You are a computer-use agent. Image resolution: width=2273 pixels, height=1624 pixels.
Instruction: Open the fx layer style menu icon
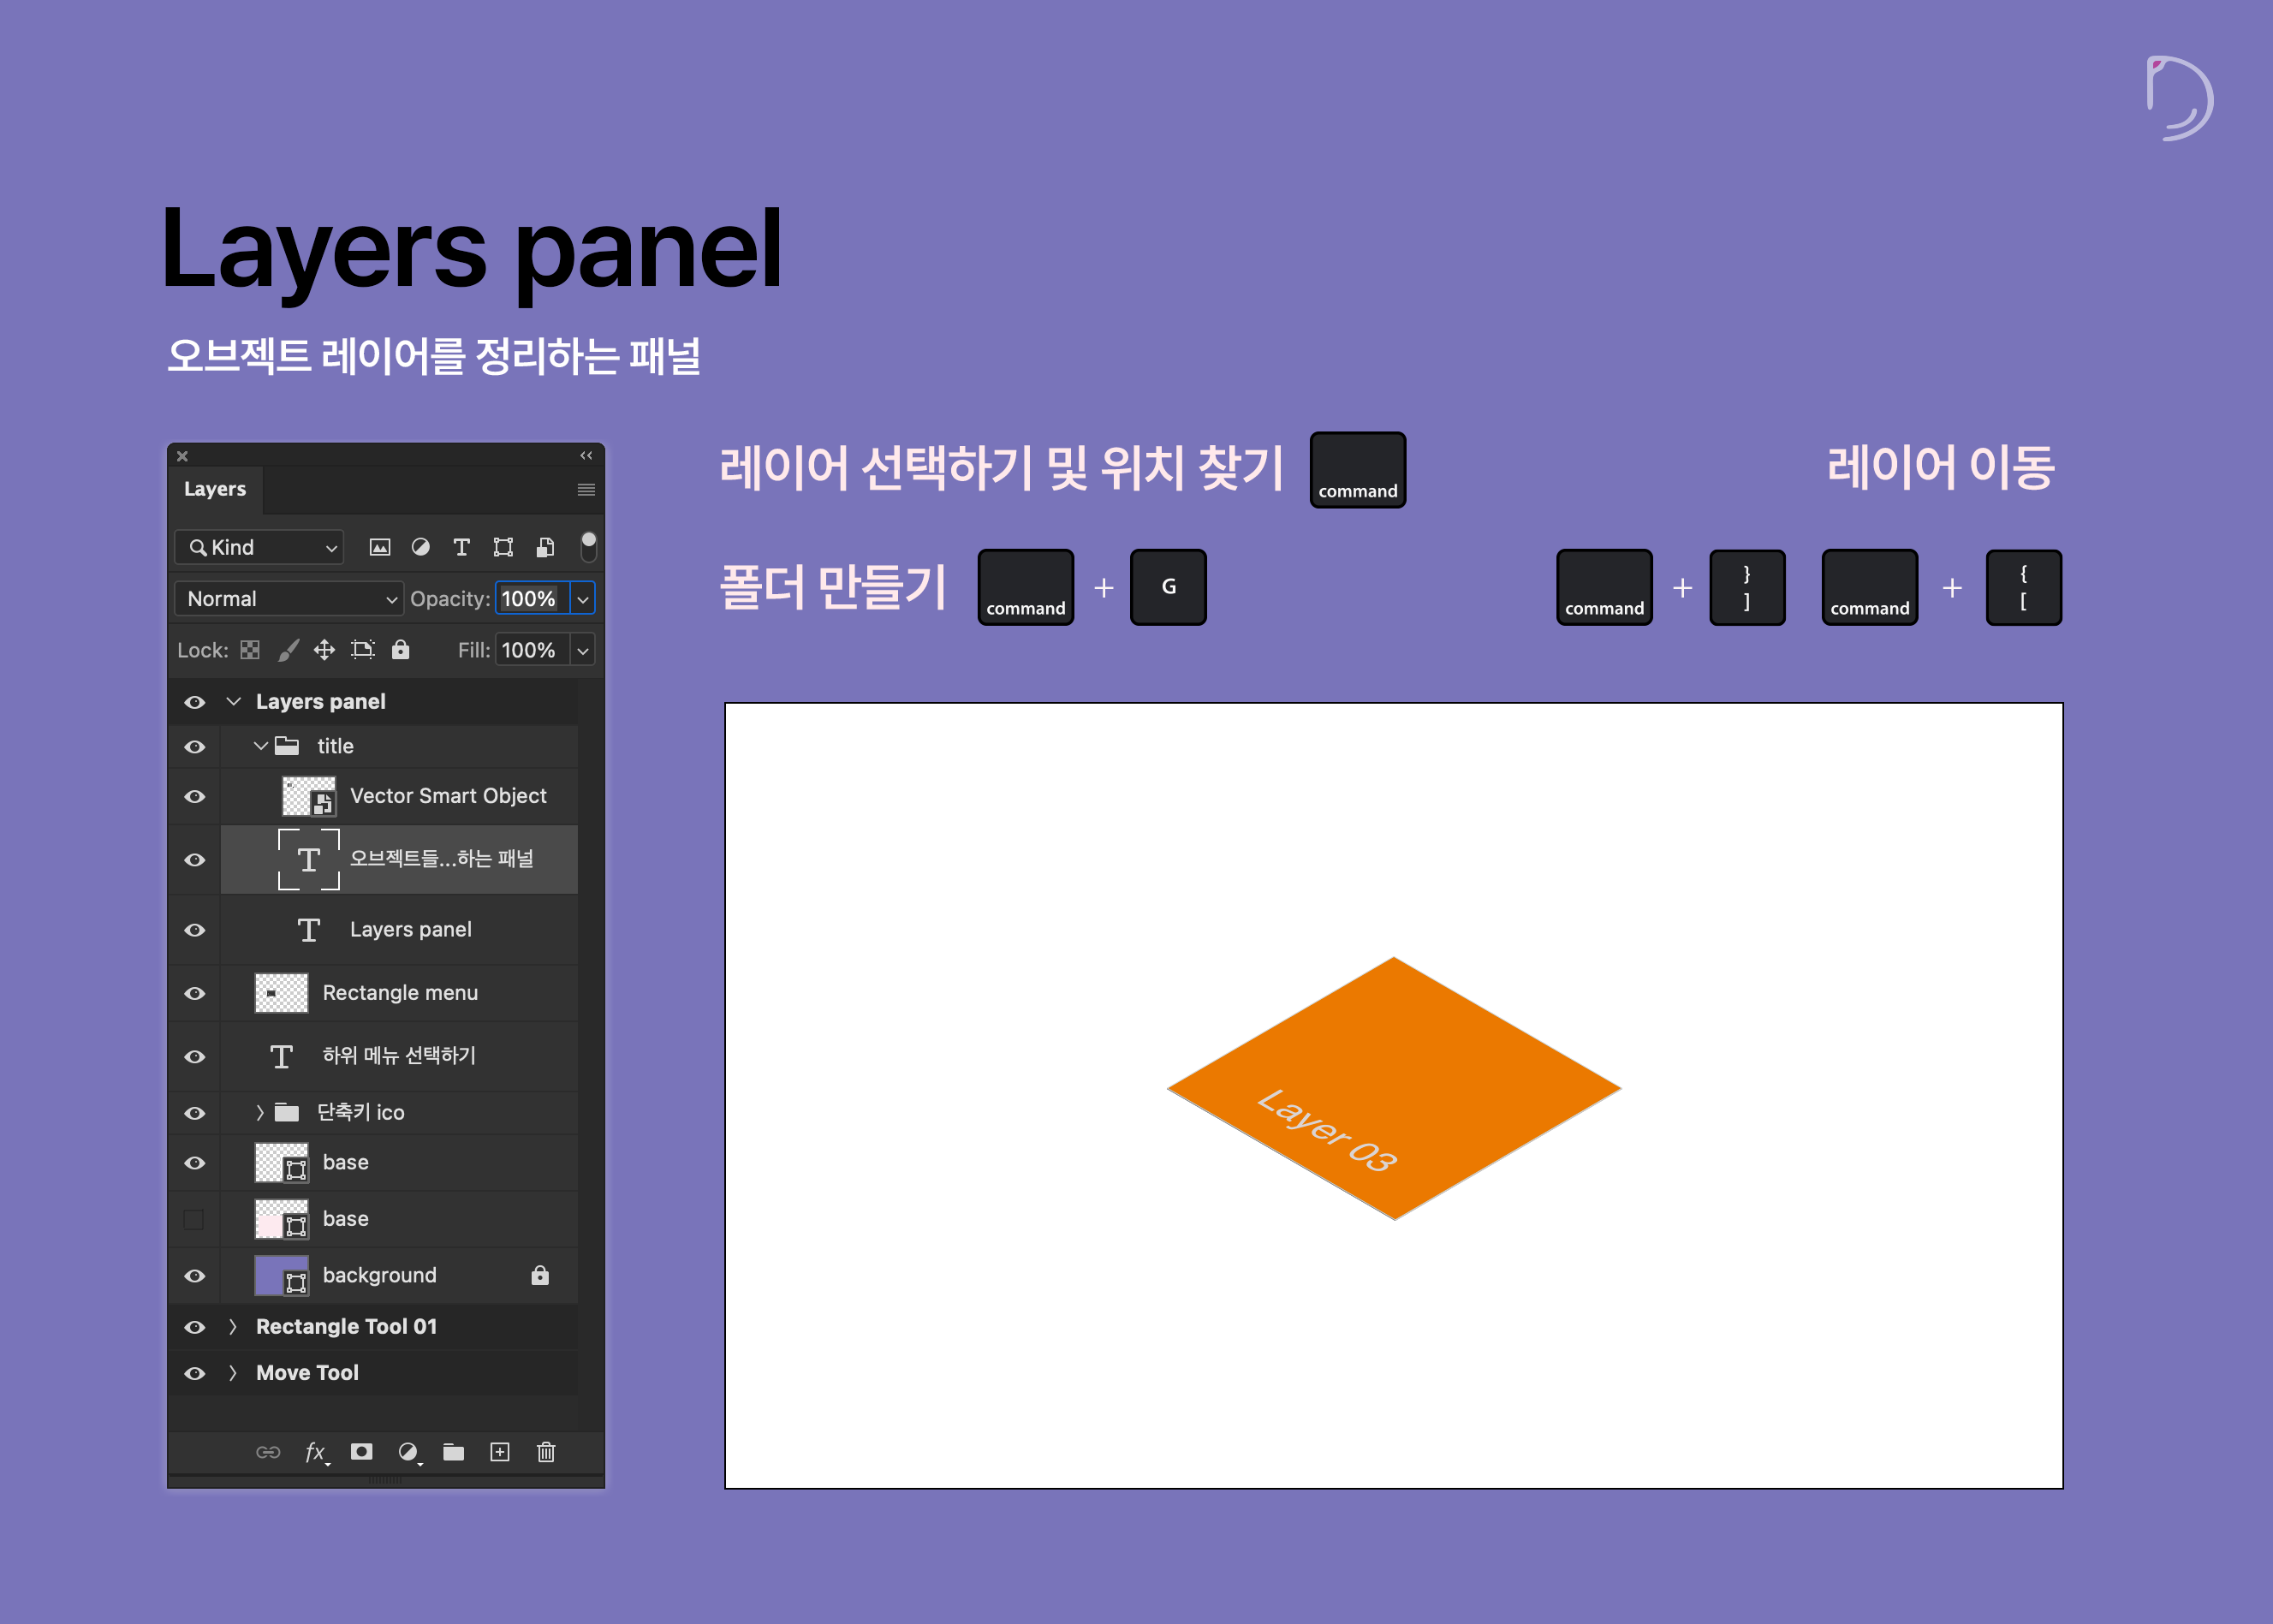coord(315,1452)
